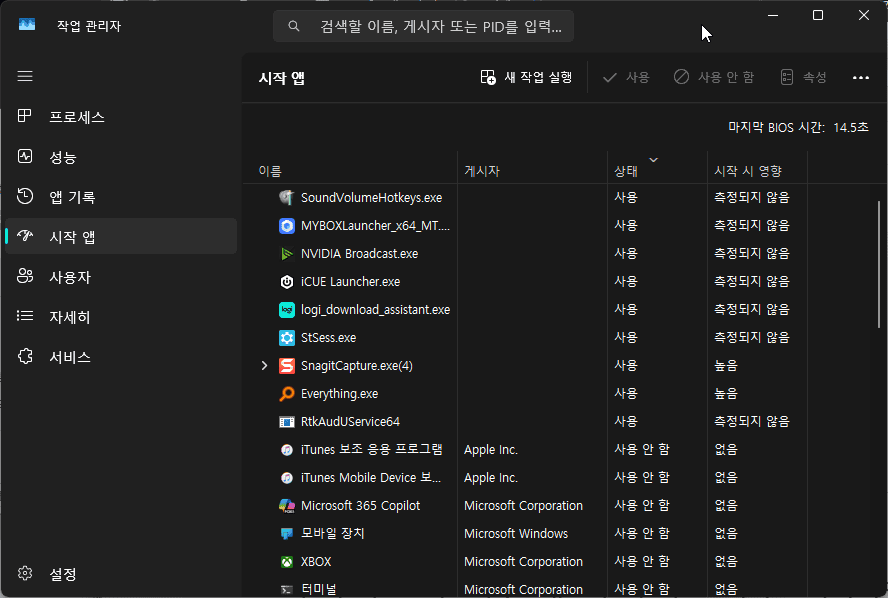Select the StSess.exe row name

point(328,338)
